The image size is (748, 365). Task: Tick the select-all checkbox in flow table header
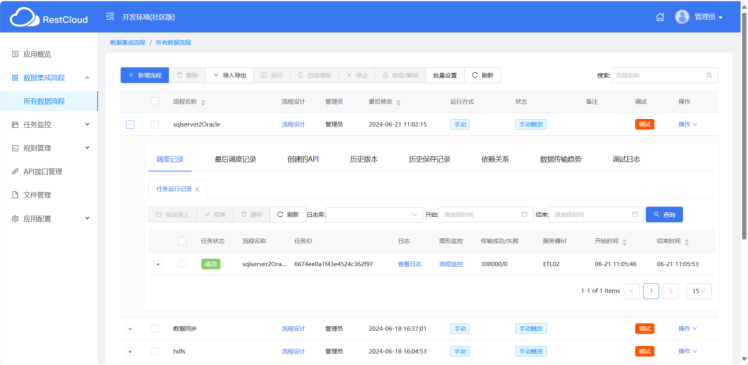click(x=155, y=102)
